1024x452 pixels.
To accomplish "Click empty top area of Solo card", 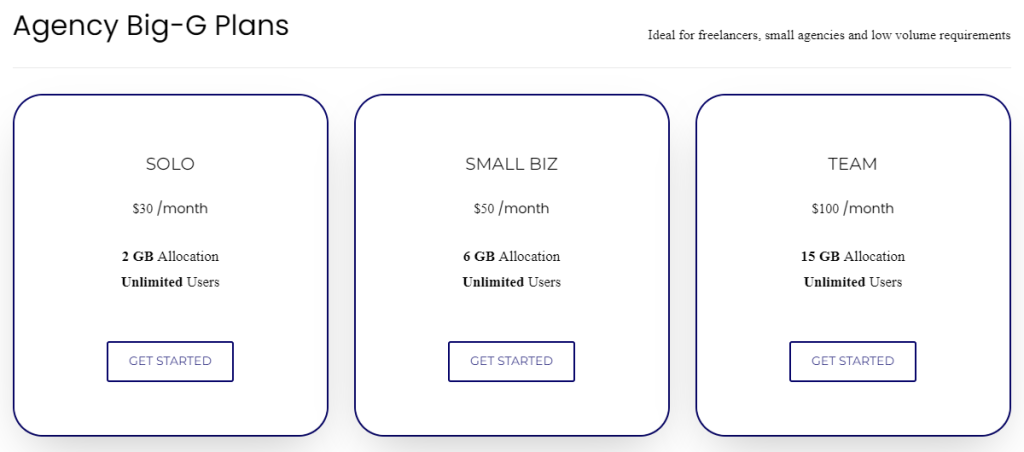I will [x=170, y=122].
